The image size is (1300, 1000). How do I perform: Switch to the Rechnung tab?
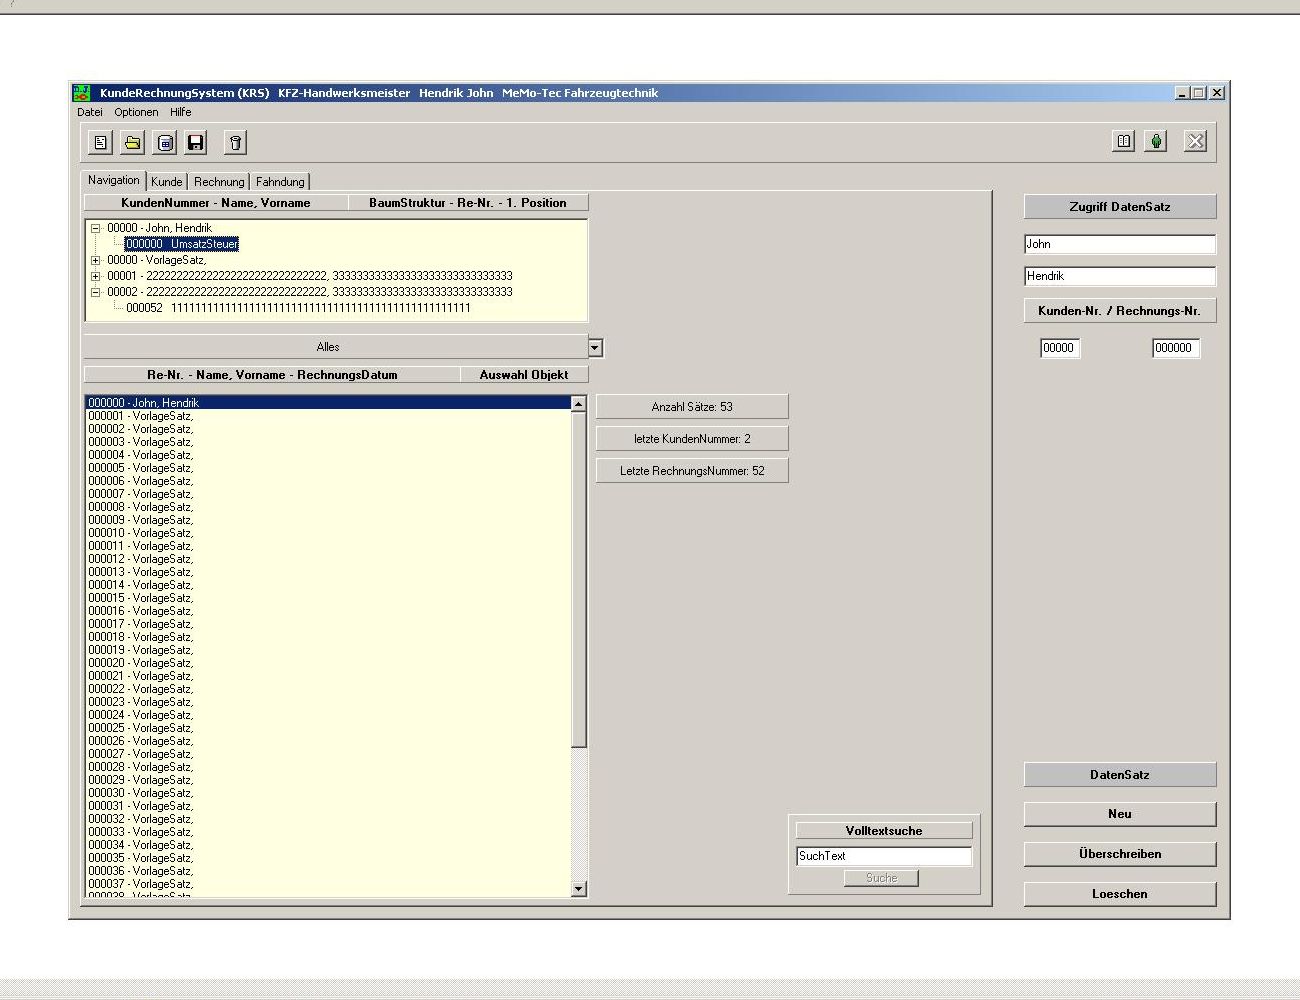219,182
